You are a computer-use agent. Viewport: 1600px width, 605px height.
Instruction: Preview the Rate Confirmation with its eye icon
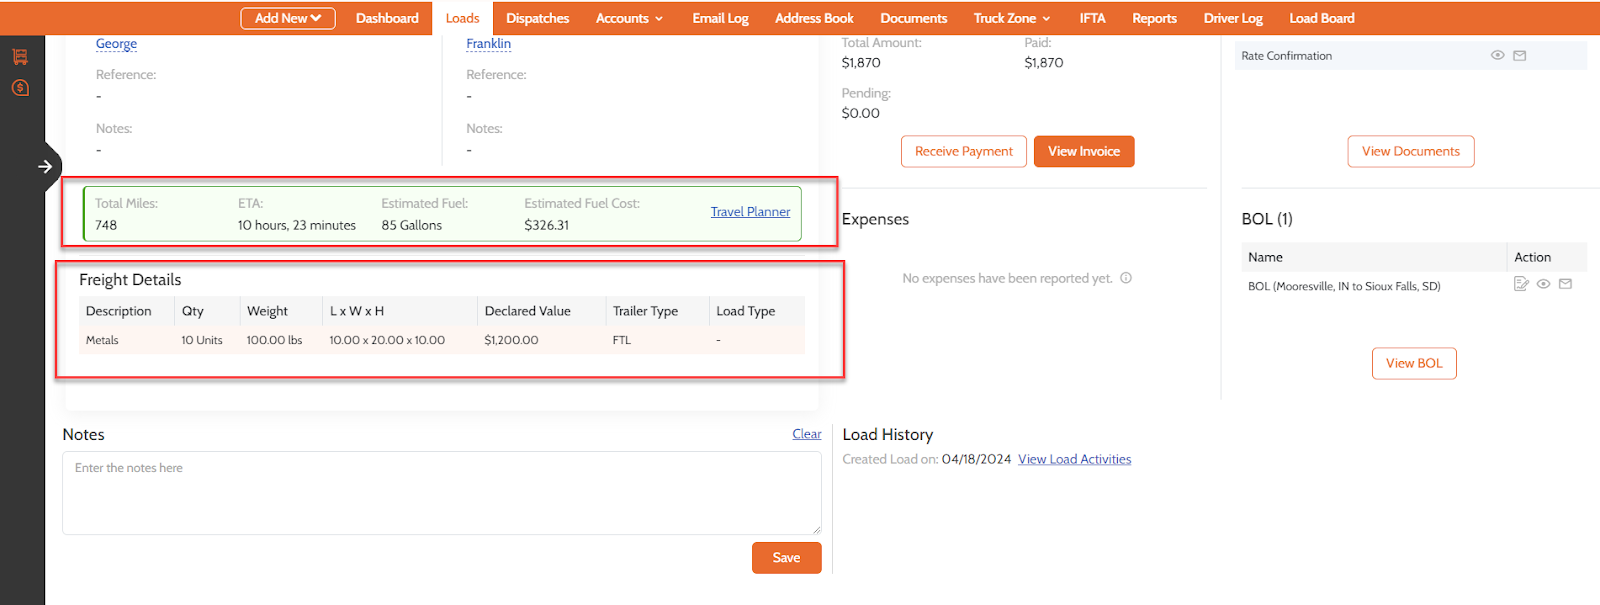(x=1497, y=56)
